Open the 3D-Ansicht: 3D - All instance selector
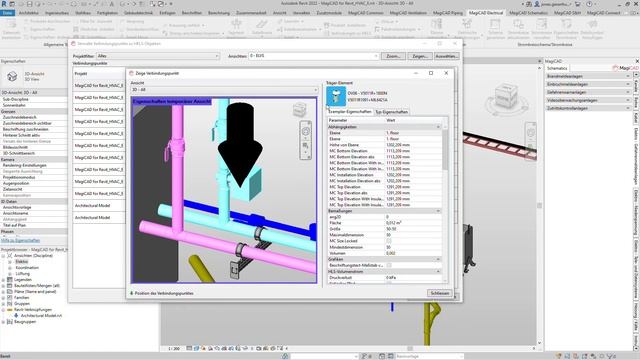 click(34, 93)
